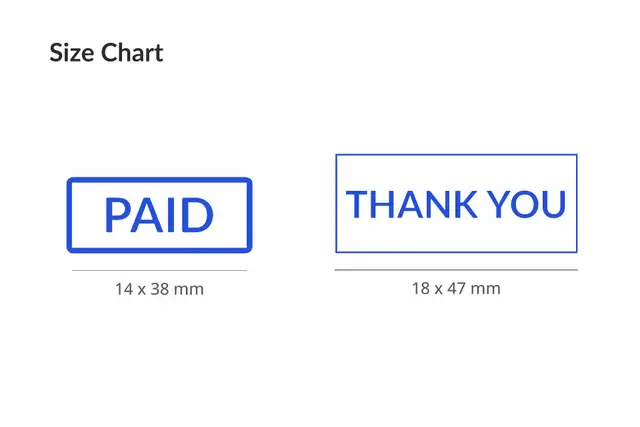The image size is (640, 427).
Task: Click the letter K in THANK
Action: pyautogui.click(x=466, y=204)
